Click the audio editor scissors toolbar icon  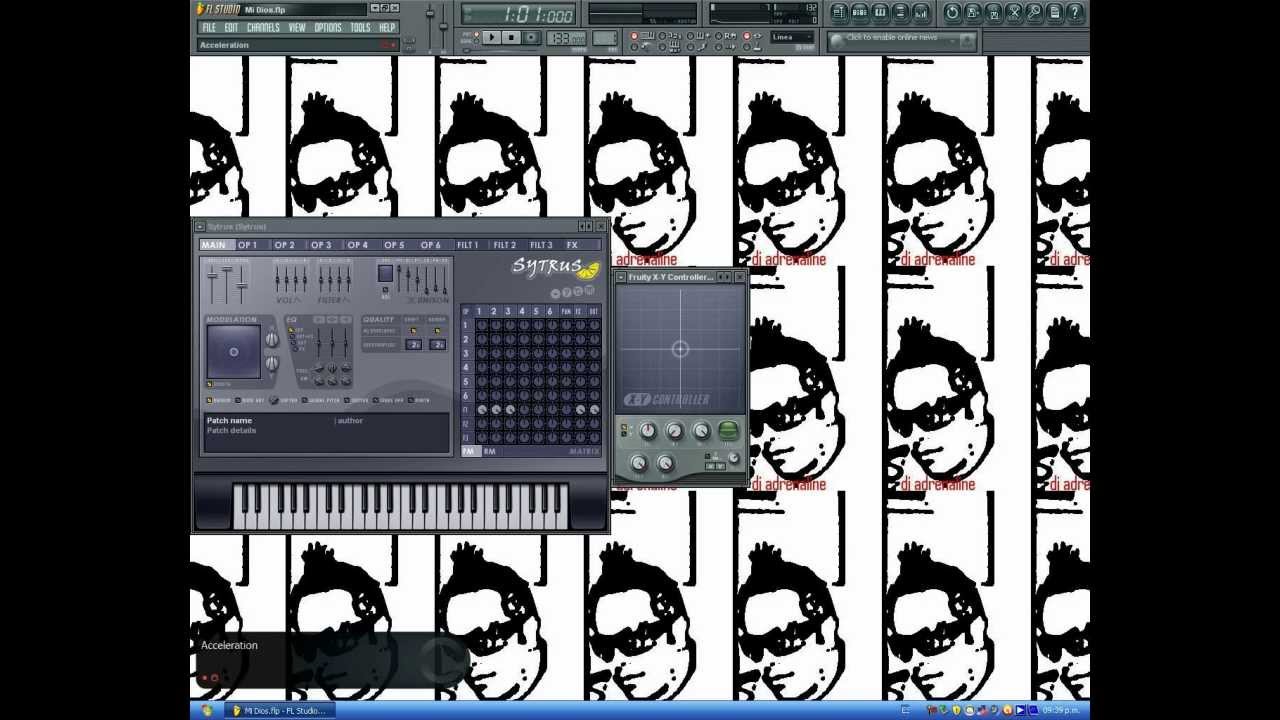1014,13
